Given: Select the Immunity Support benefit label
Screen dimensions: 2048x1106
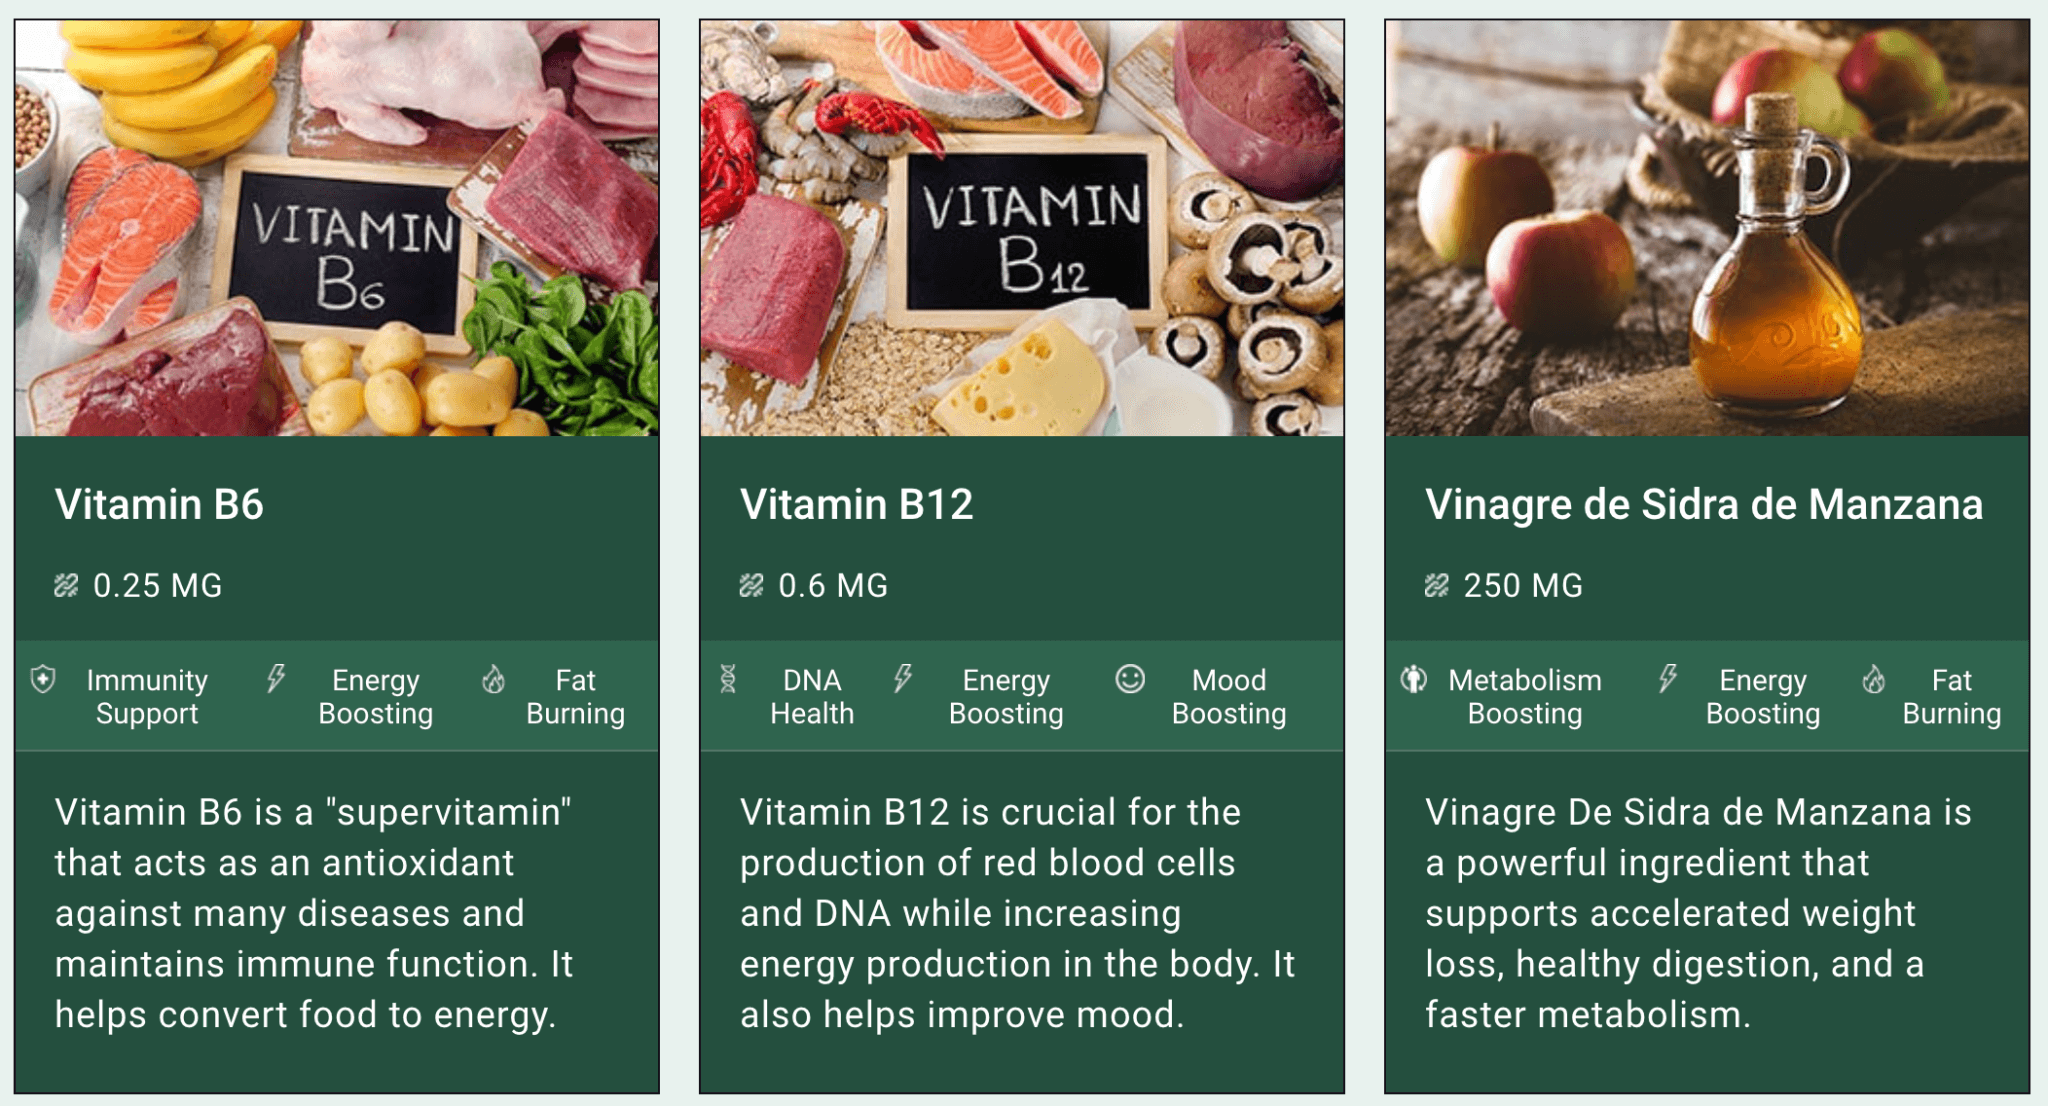Looking at the screenshot, I should pyautogui.click(x=147, y=696).
